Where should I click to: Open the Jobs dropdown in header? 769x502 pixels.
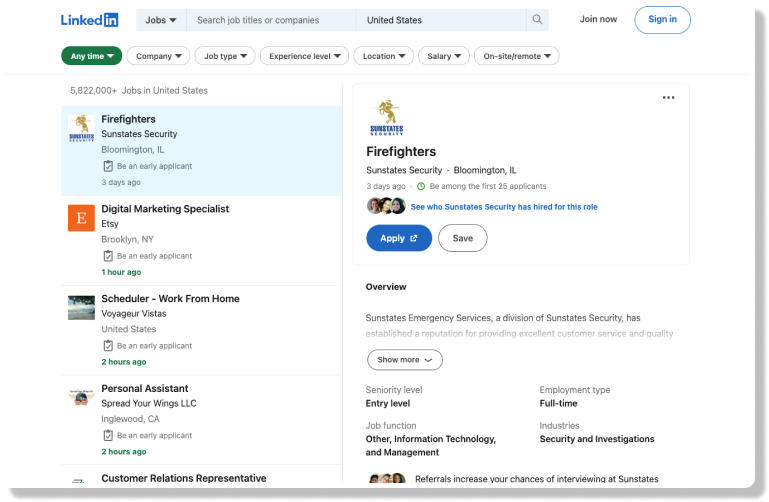pos(161,20)
